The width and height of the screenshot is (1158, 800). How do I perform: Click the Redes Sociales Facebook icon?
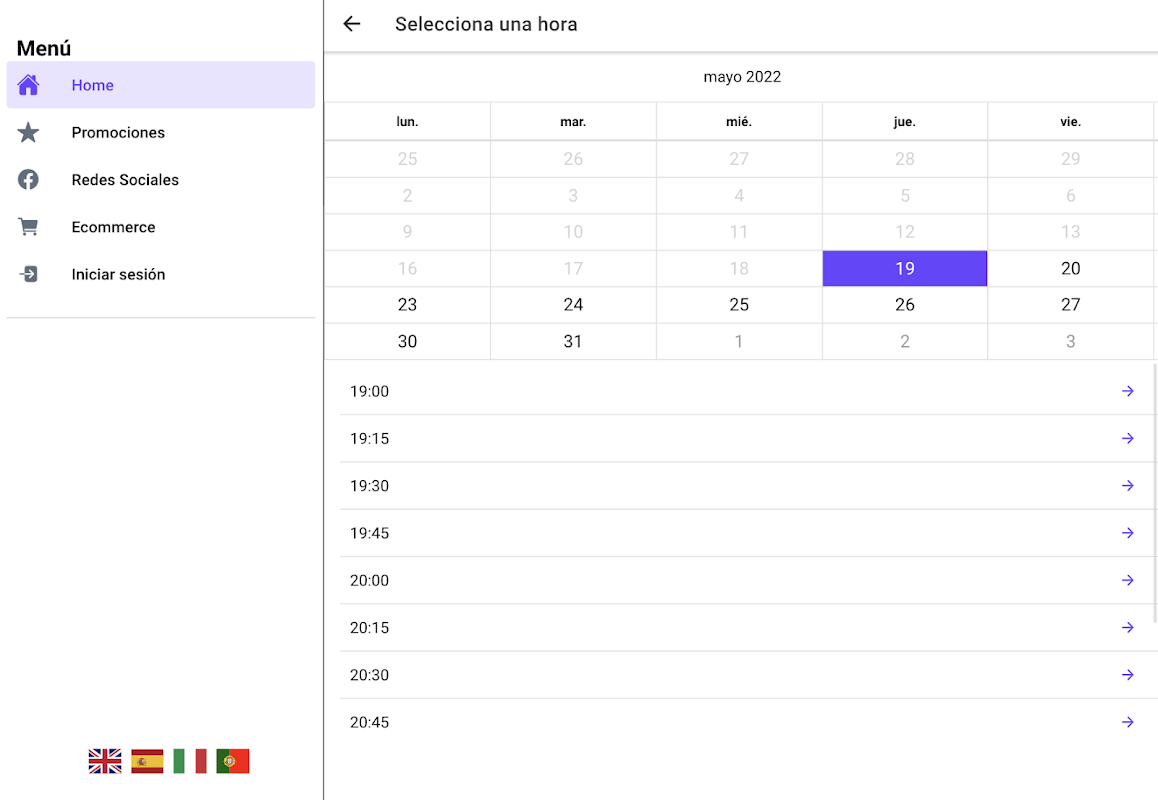(28, 180)
